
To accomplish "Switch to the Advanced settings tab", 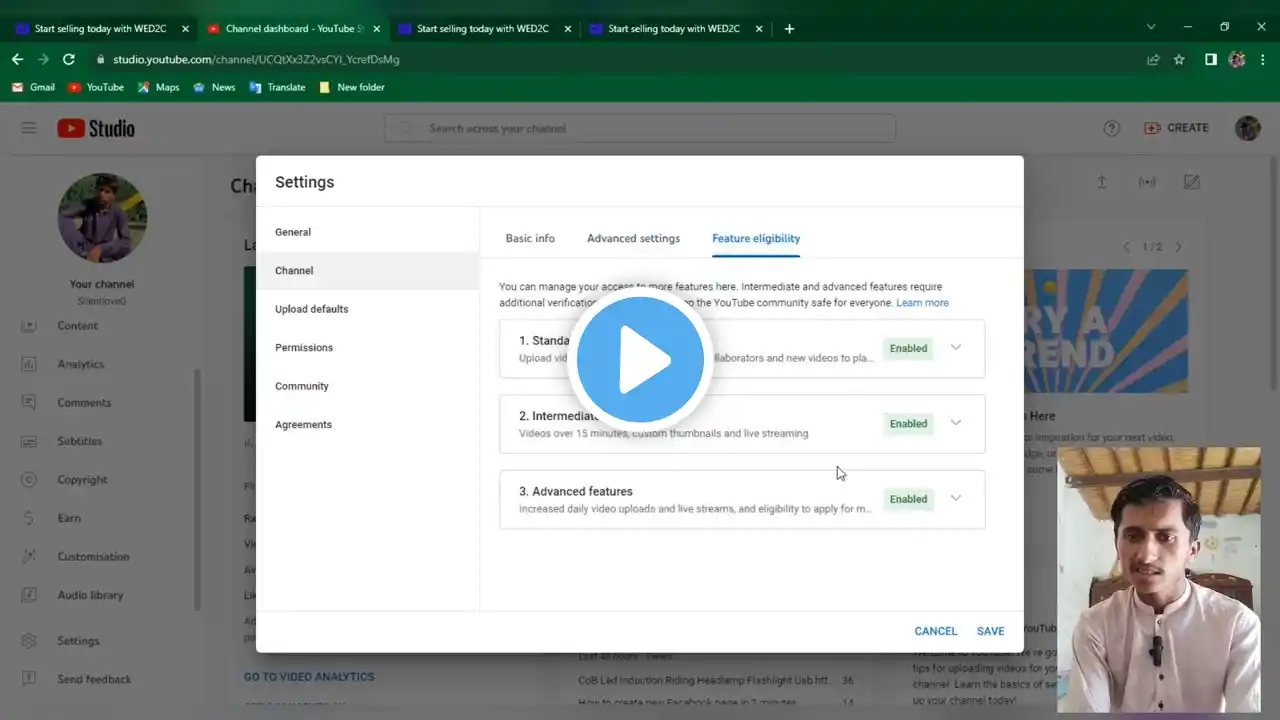I will (x=633, y=238).
